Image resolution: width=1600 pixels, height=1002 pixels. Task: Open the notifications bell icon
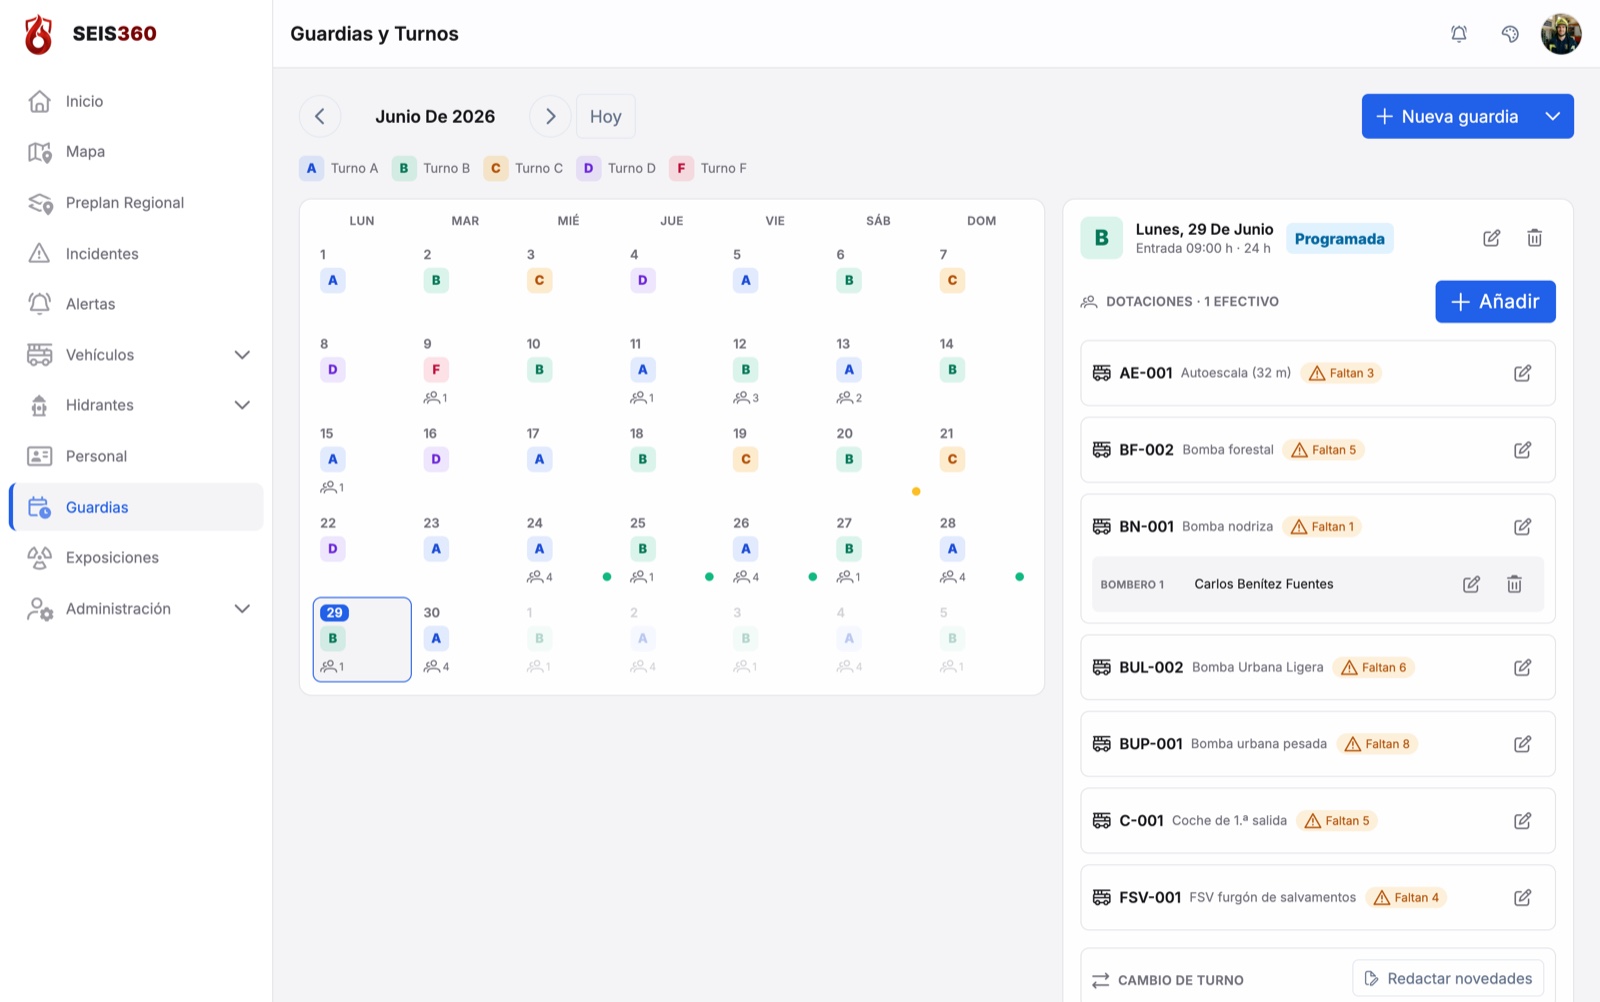click(1459, 34)
